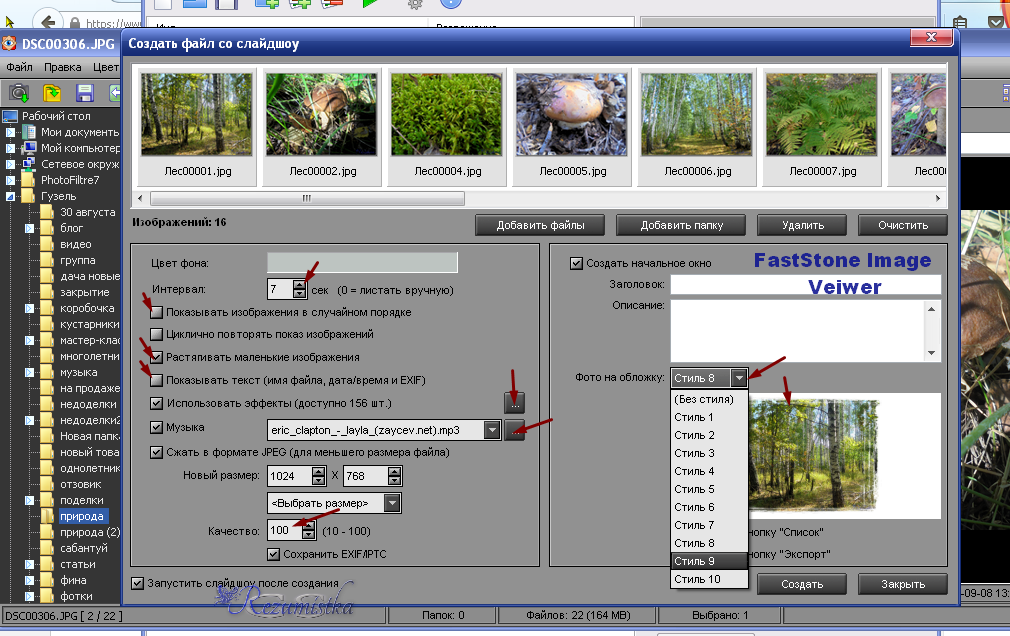Screen dimensions: 1010x636
Task: Click right arrow of thumbnail strip scrollbar
Action: (x=938, y=198)
